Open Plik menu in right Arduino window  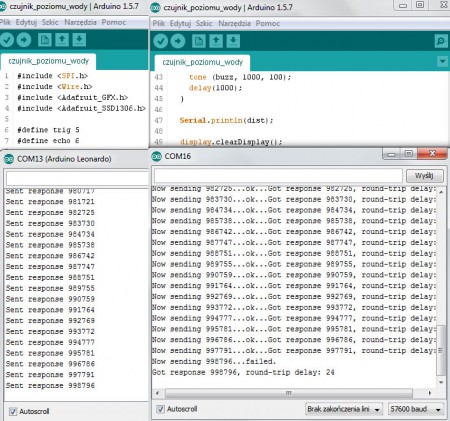point(159,23)
